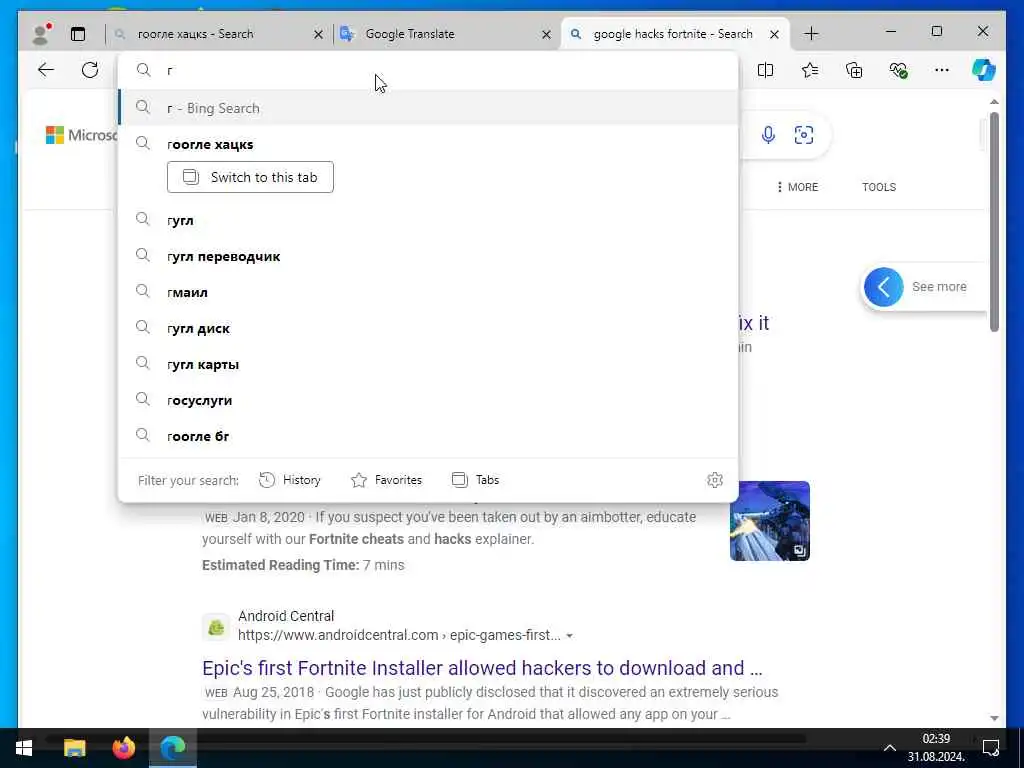Image resolution: width=1024 pixels, height=768 pixels.
Task: Open visual search camera icon
Action: coord(804,135)
